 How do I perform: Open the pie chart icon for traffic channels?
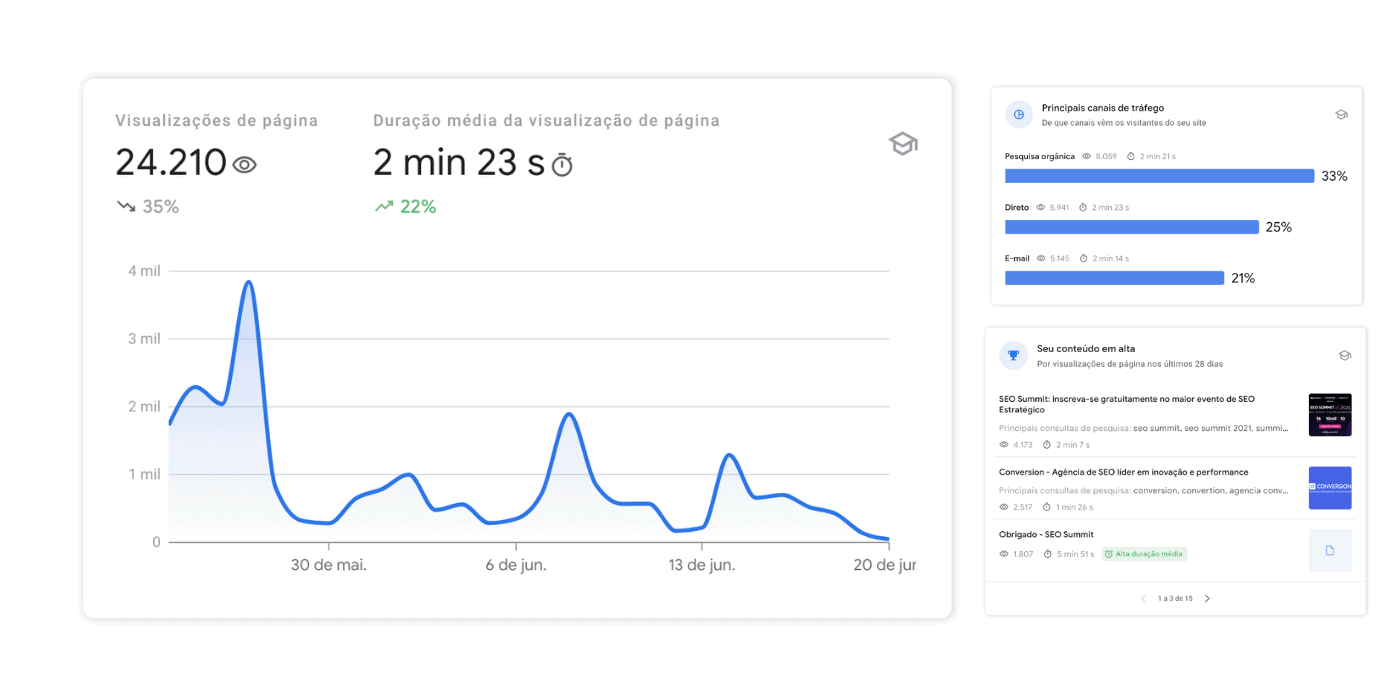click(x=1018, y=114)
